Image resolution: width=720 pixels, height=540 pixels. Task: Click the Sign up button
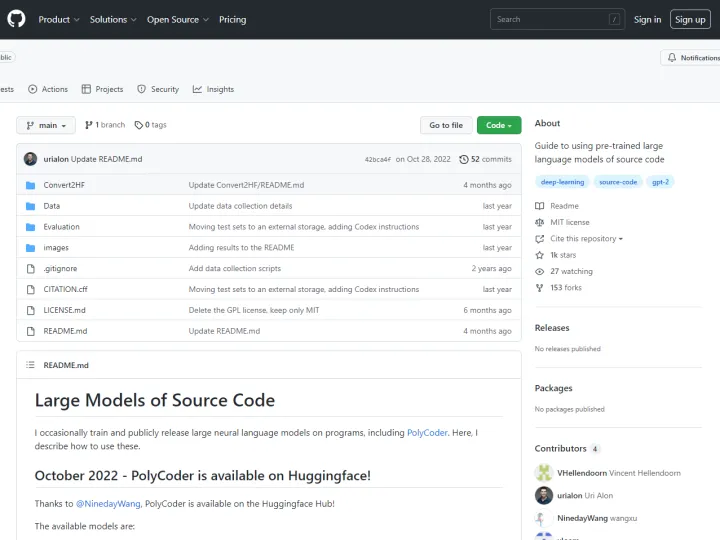coord(690,19)
